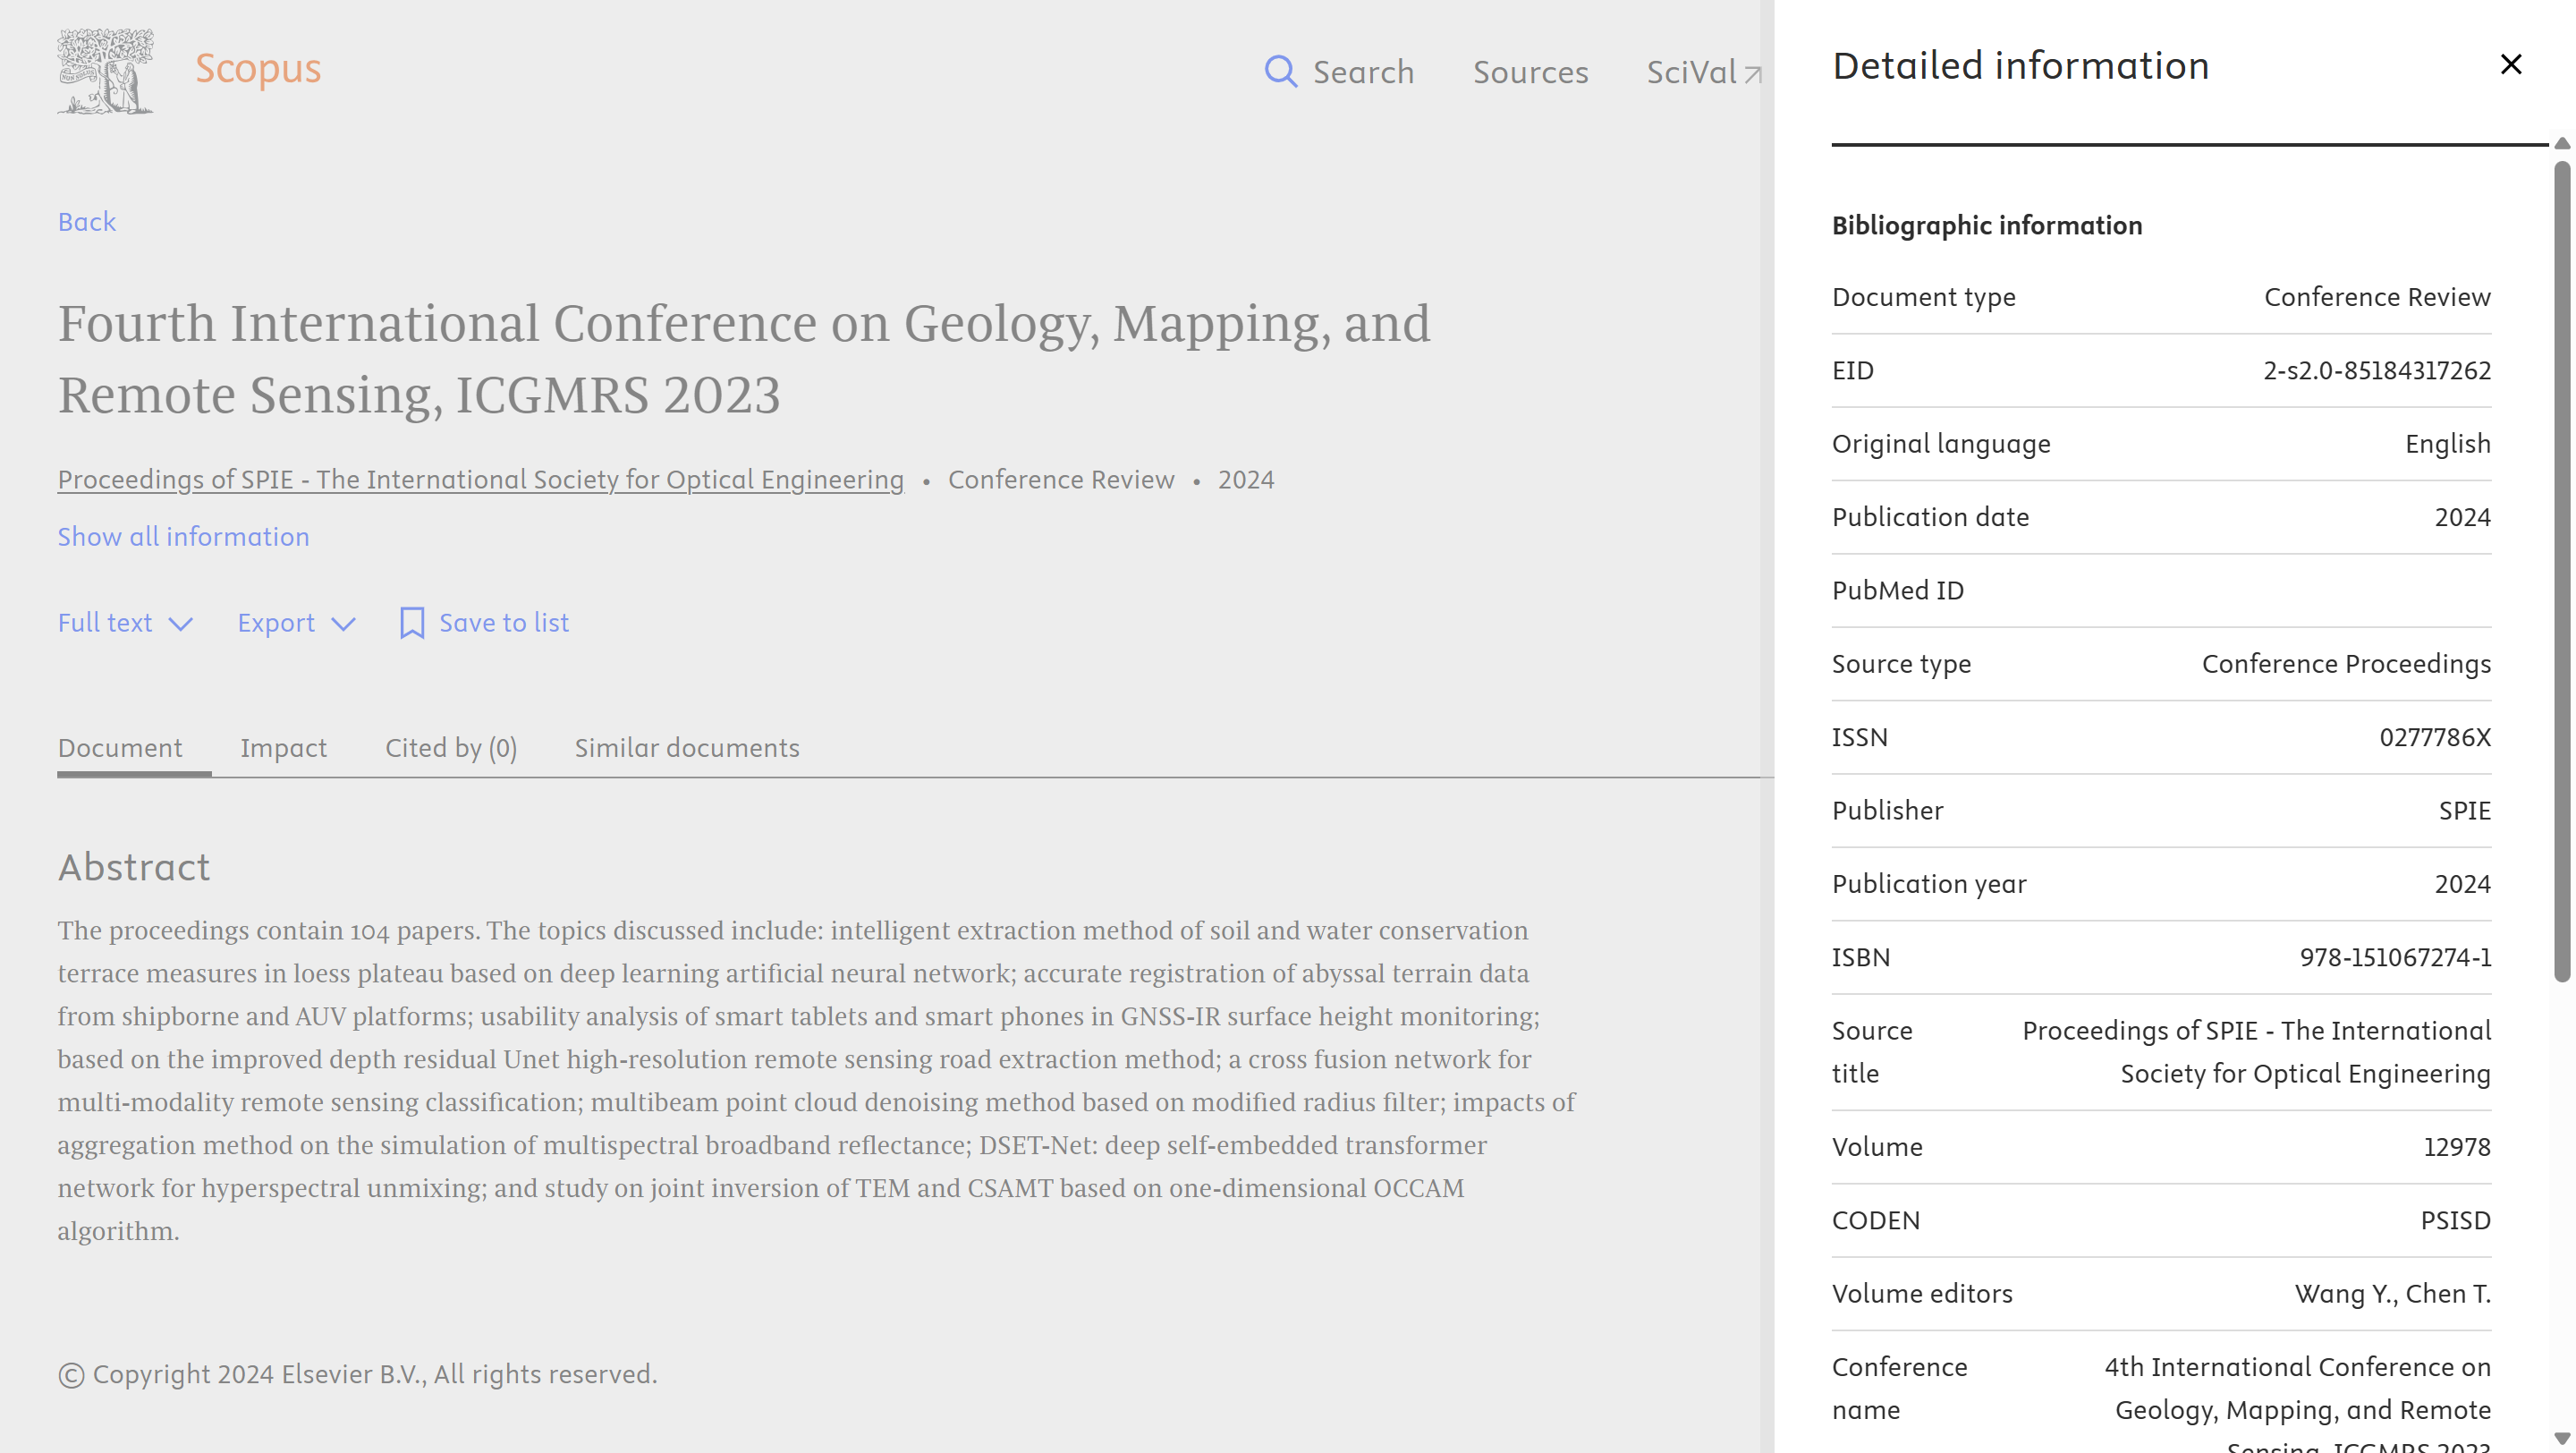Click the PubMed ID label
The height and width of the screenshot is (1453, 2576).
1898,591
